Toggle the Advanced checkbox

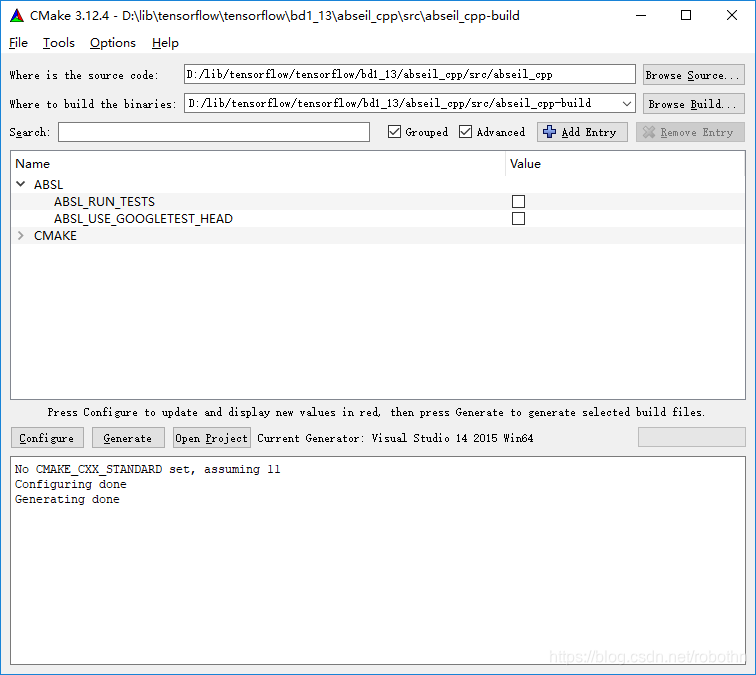(465, 132)
